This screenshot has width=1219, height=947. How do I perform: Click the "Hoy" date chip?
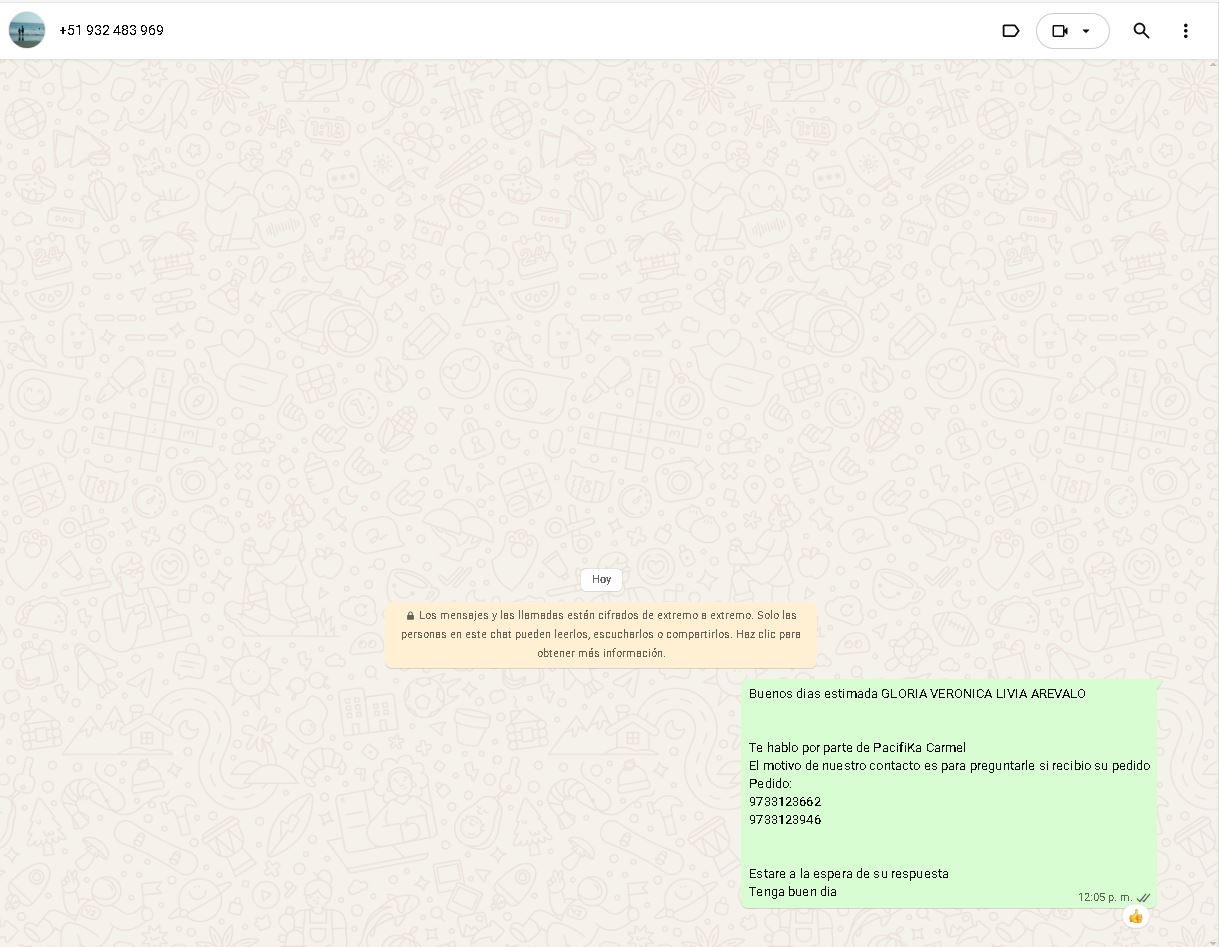601,579
